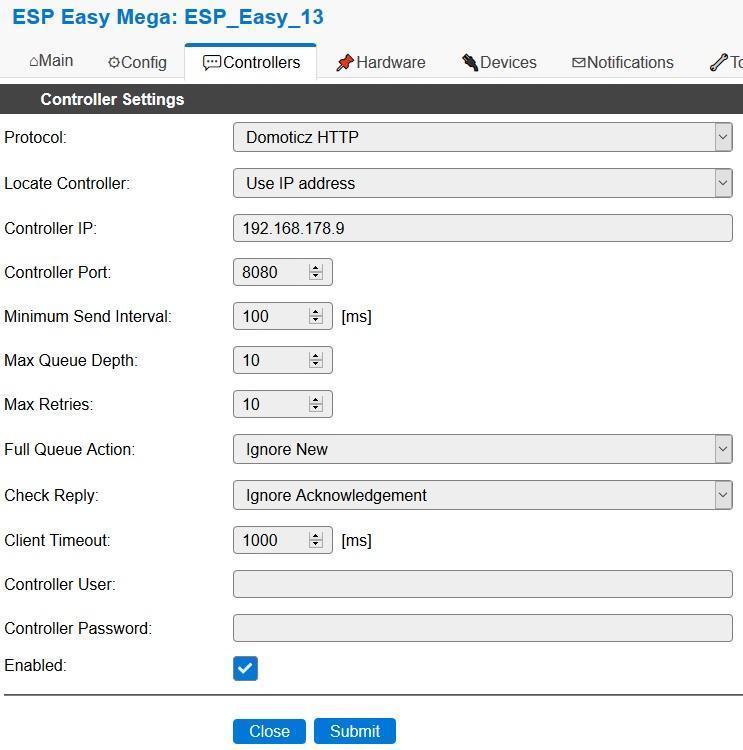Screen dimensions: 743x750
Task: Click the Max Retries: label
Action: coord(49,405)
